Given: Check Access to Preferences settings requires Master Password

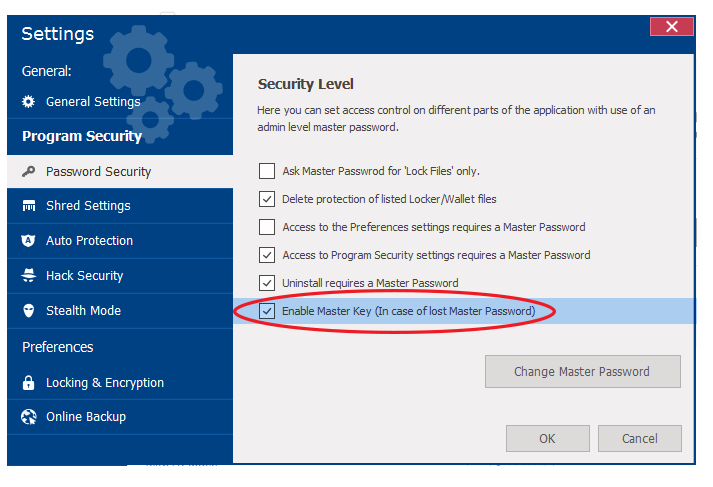Looking at the screenshot, I should [267, 227].
